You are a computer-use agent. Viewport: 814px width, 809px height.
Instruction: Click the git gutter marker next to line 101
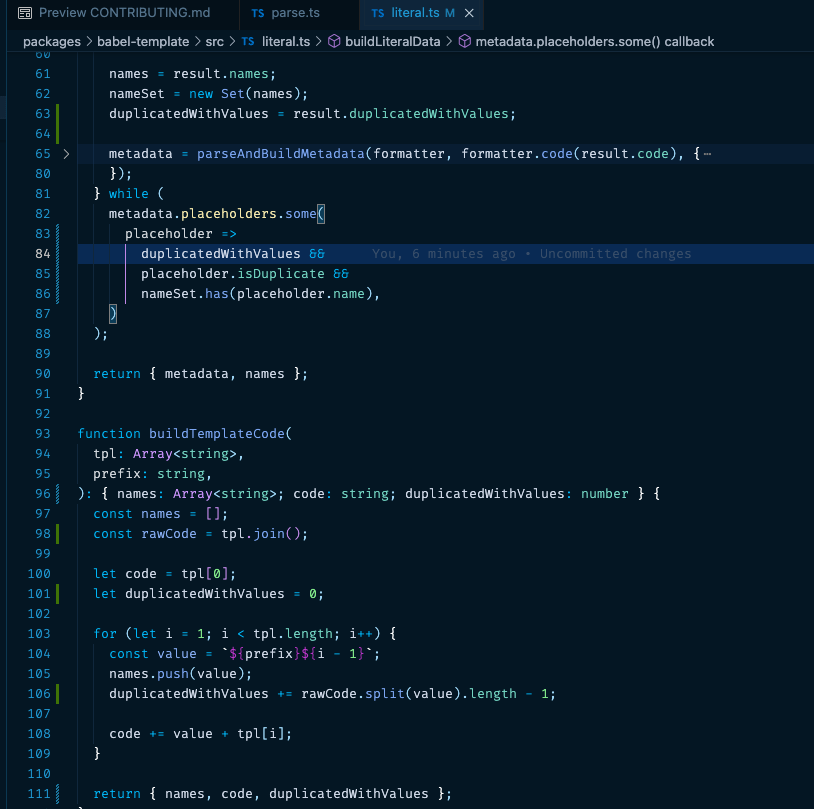tap(57, 593)
